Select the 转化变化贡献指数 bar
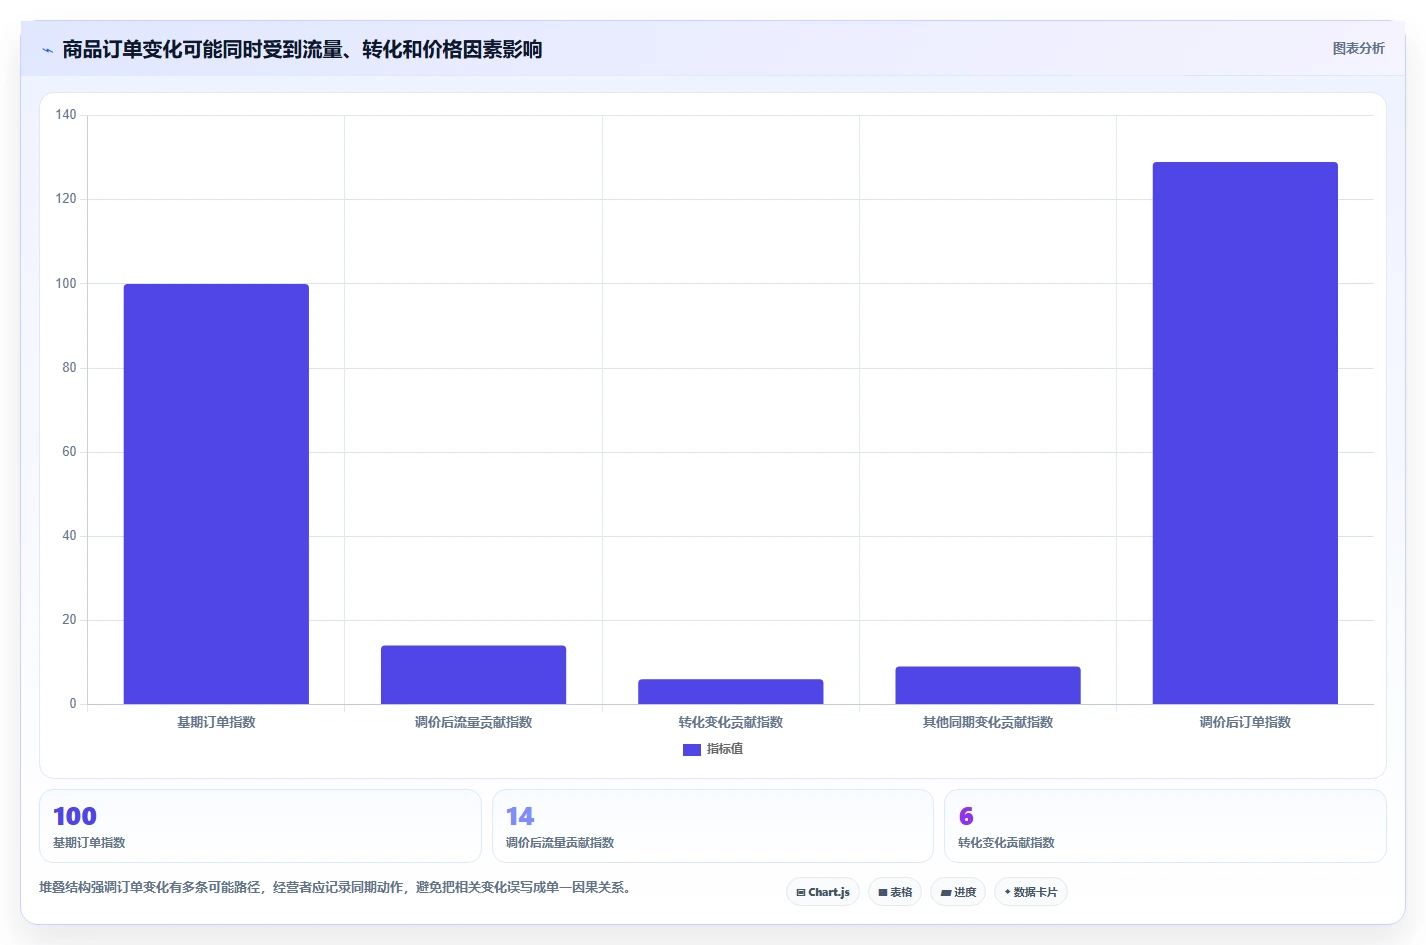Viewport: 1426px width, 945px height. [x=731, y=692]
